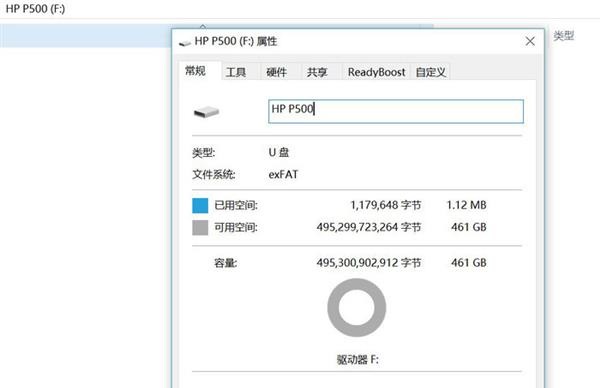The image size is (600, 388).
Task: Click the 1.12 MB used size value
Action: (466, 205)
